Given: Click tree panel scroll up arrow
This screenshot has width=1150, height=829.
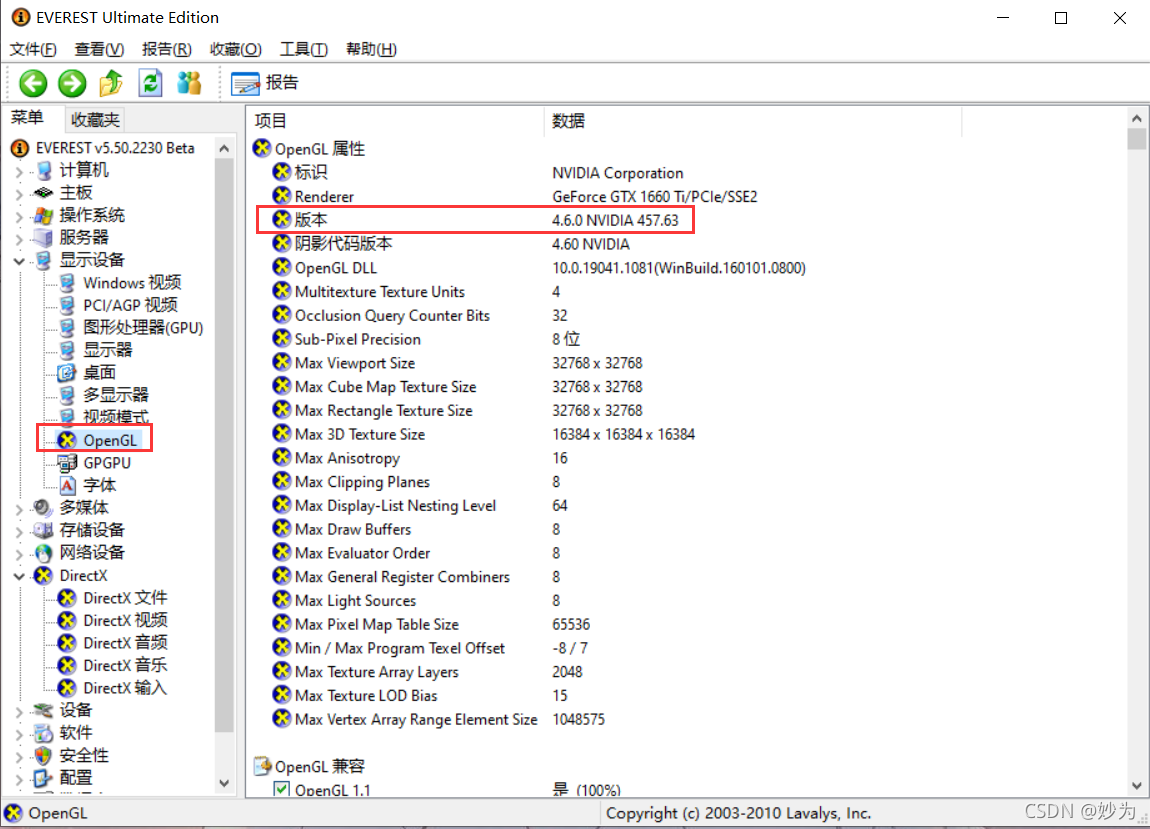Looking at the screenshot, I should (224, 149).
